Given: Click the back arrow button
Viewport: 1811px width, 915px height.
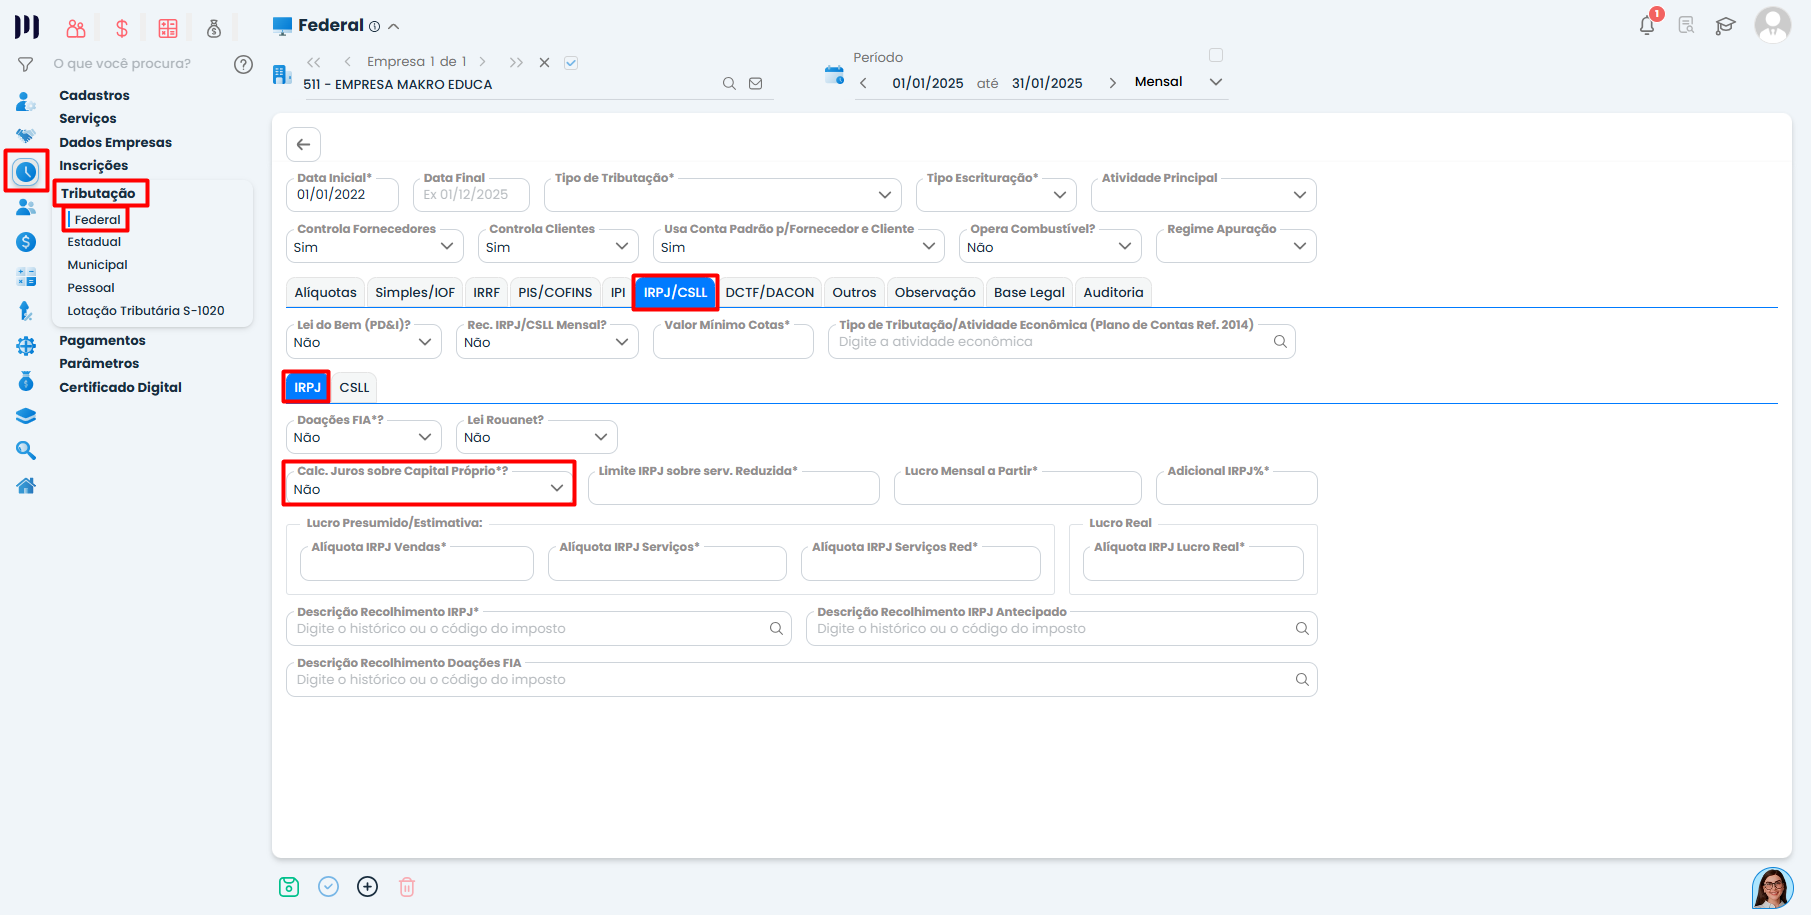Looking at the screenshot, I should click(303, 144).
